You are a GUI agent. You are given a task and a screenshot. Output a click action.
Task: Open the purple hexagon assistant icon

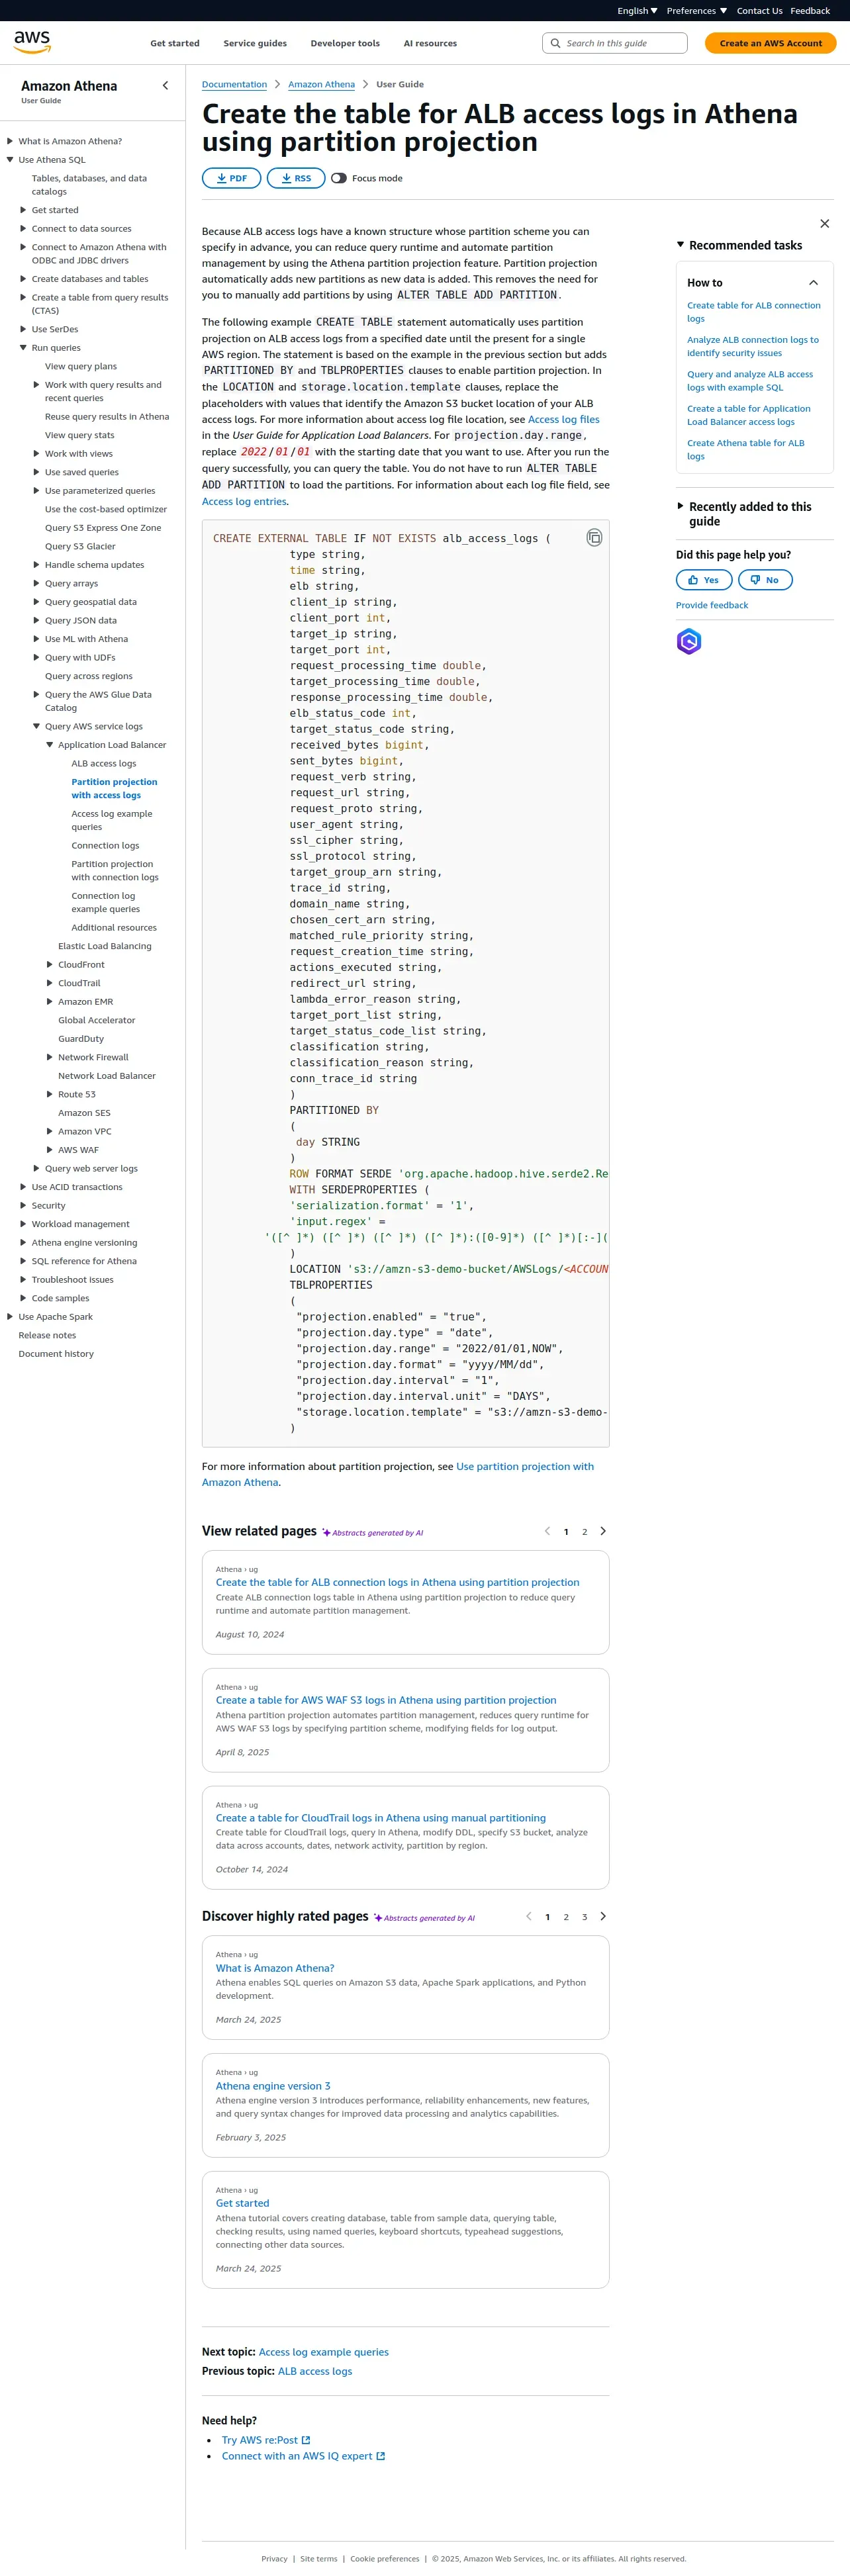689,641
